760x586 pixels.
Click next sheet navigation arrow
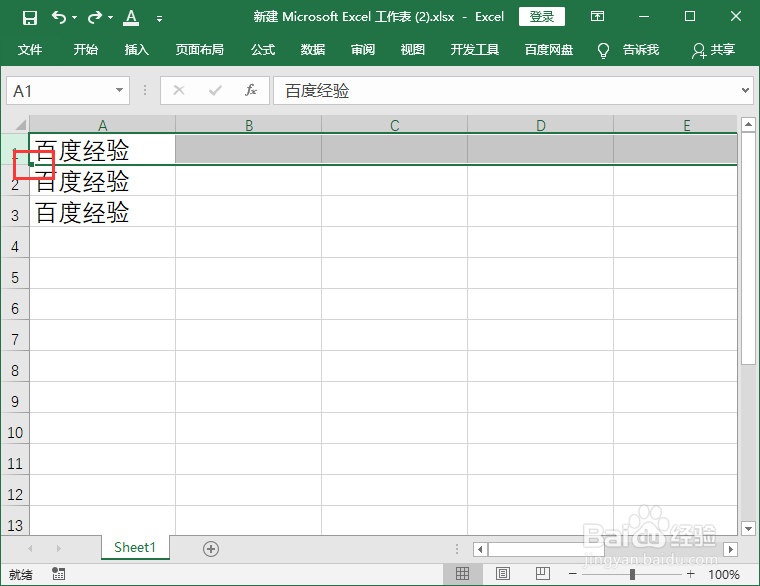pyautogui.click(x=58, y=548)
